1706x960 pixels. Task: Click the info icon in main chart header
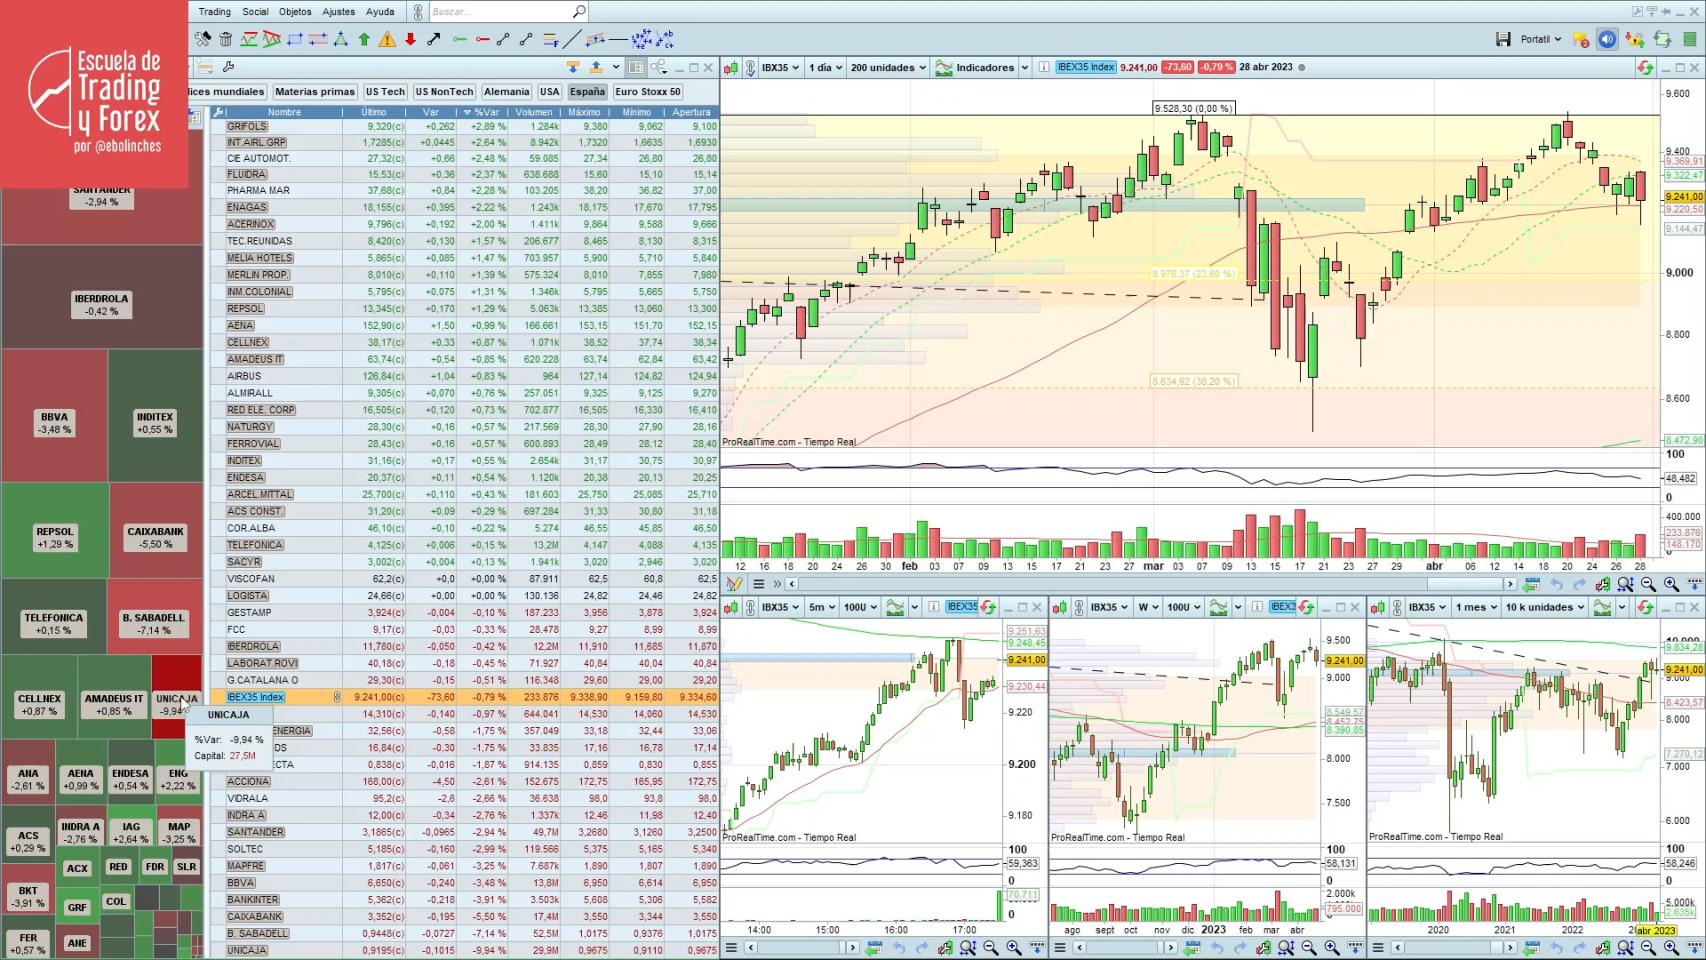pos(1043,67)
